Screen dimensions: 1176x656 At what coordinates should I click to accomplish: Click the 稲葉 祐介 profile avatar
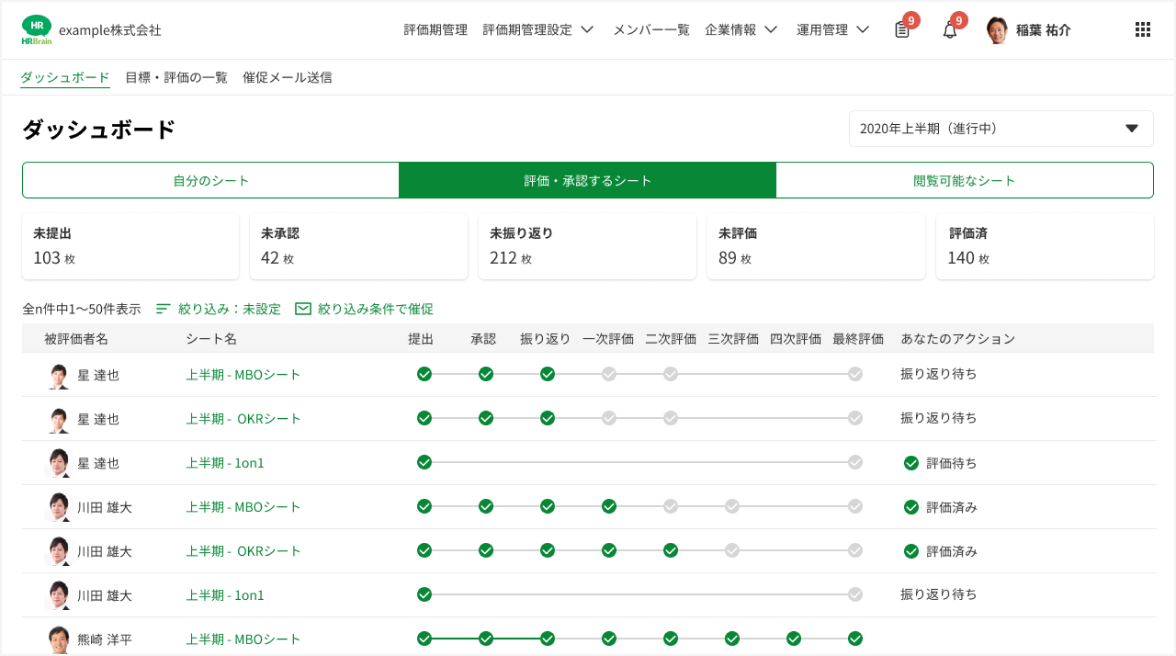[997, 30]
